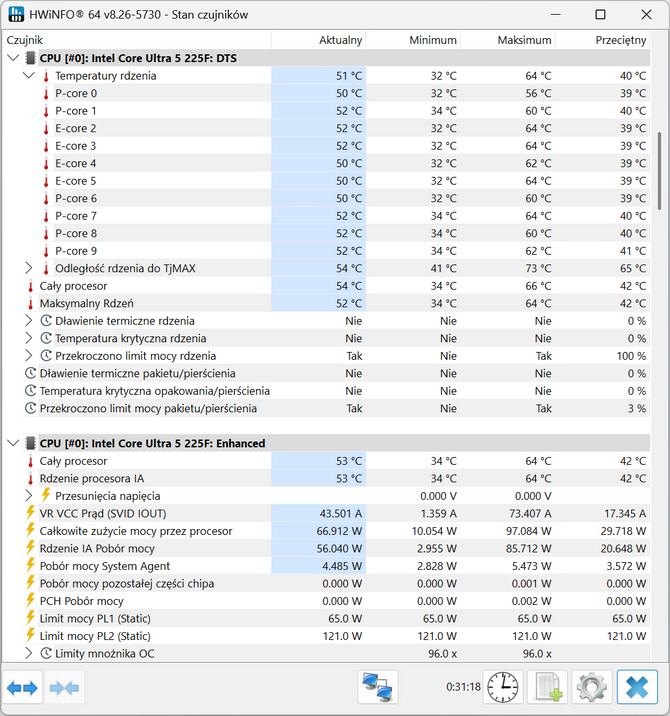The height and width of the screenshot is (716, 670).
Task: Minimize the HWiNFO sensors window
Action: [555, 15]
